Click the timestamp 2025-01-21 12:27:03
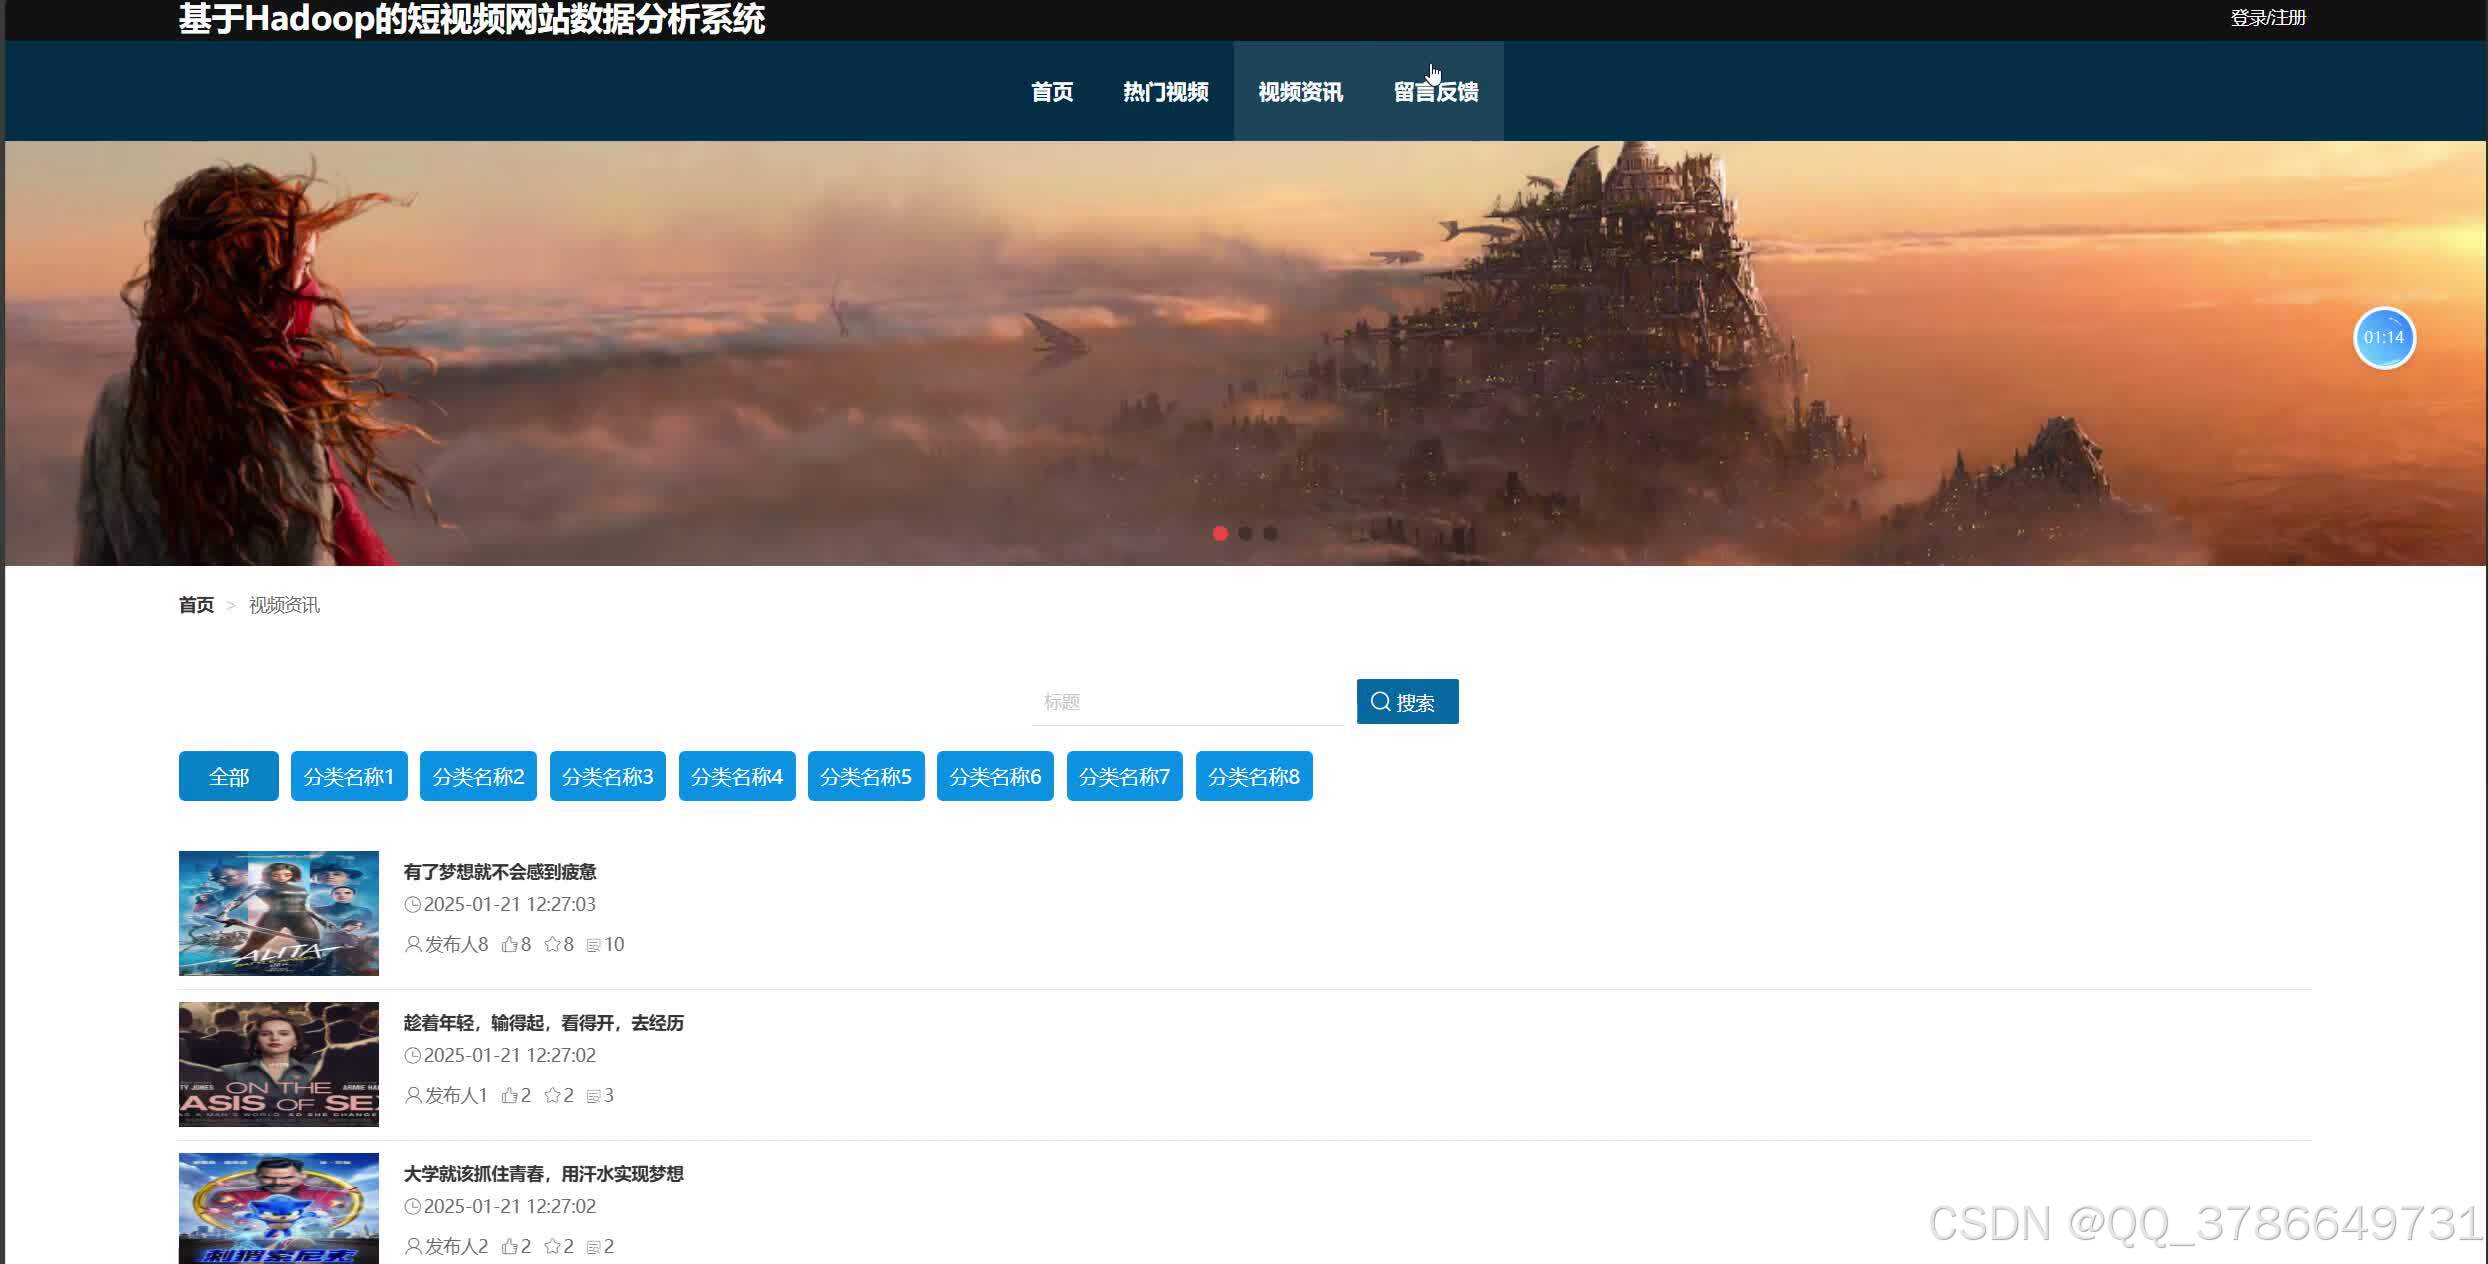Screen dimensions: 2488x1264 tap(510, 905)
